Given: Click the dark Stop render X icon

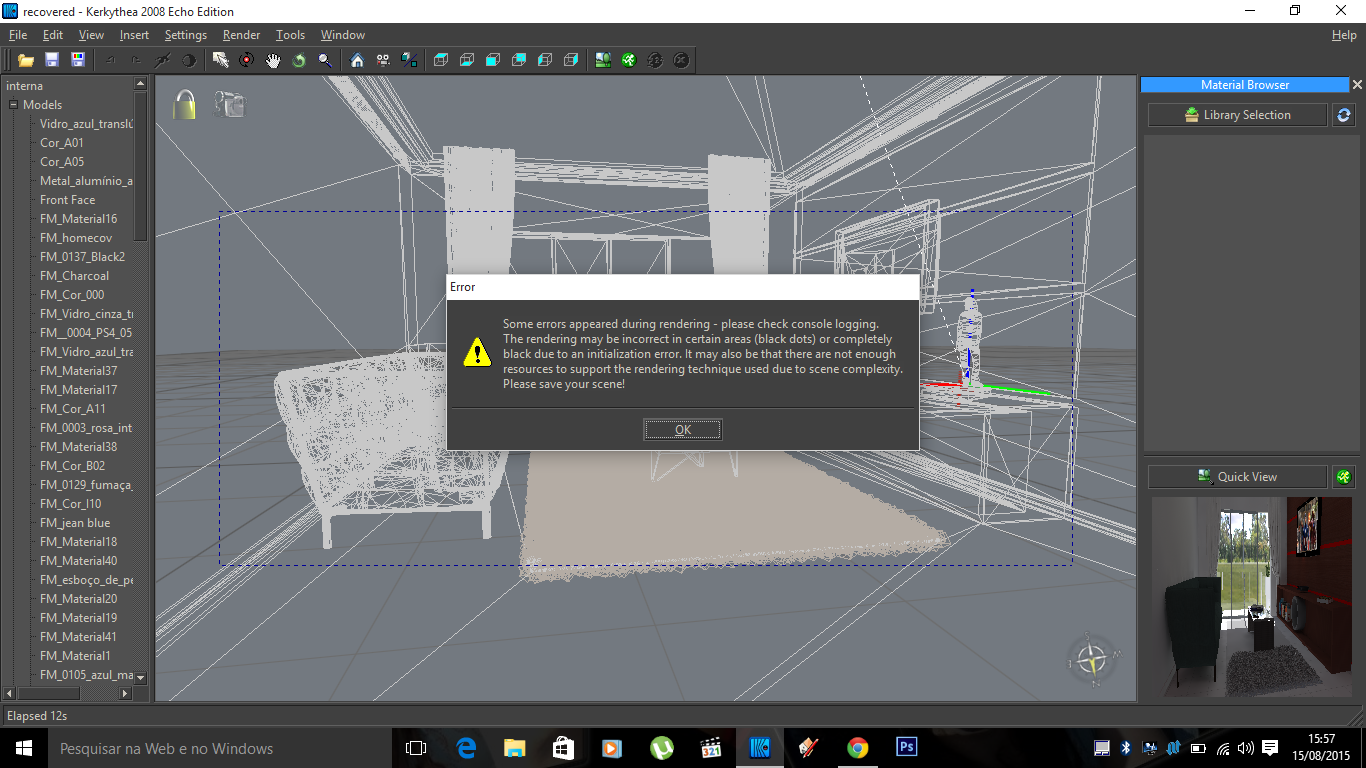Looking at the screenshot, I should 681,60.
